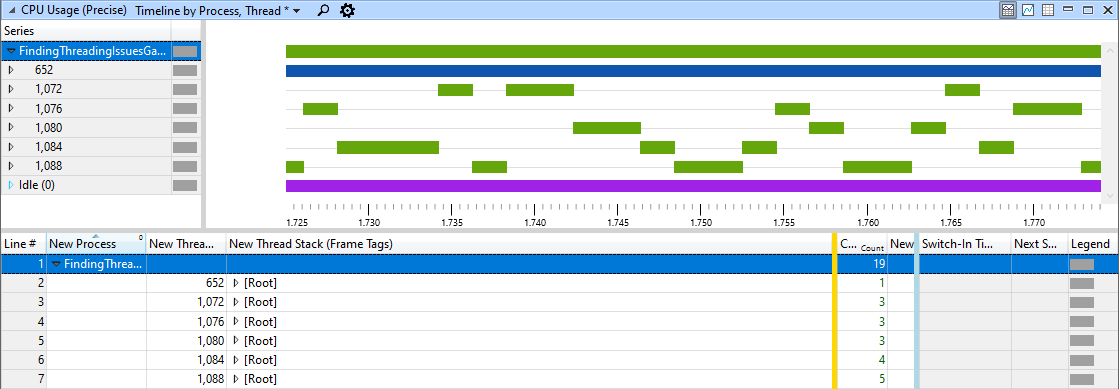
Task: Click color swatch for series 1,072
Action: (x=185, y=89)
